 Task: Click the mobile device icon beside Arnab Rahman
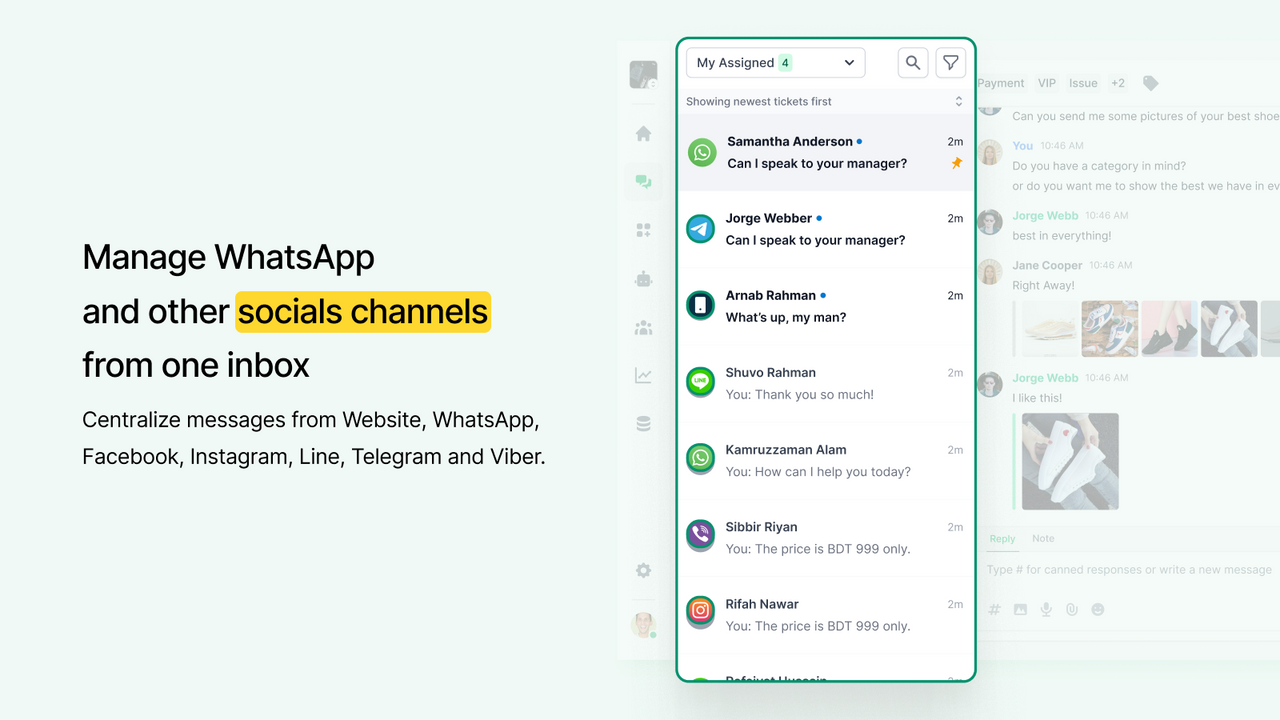700,306
